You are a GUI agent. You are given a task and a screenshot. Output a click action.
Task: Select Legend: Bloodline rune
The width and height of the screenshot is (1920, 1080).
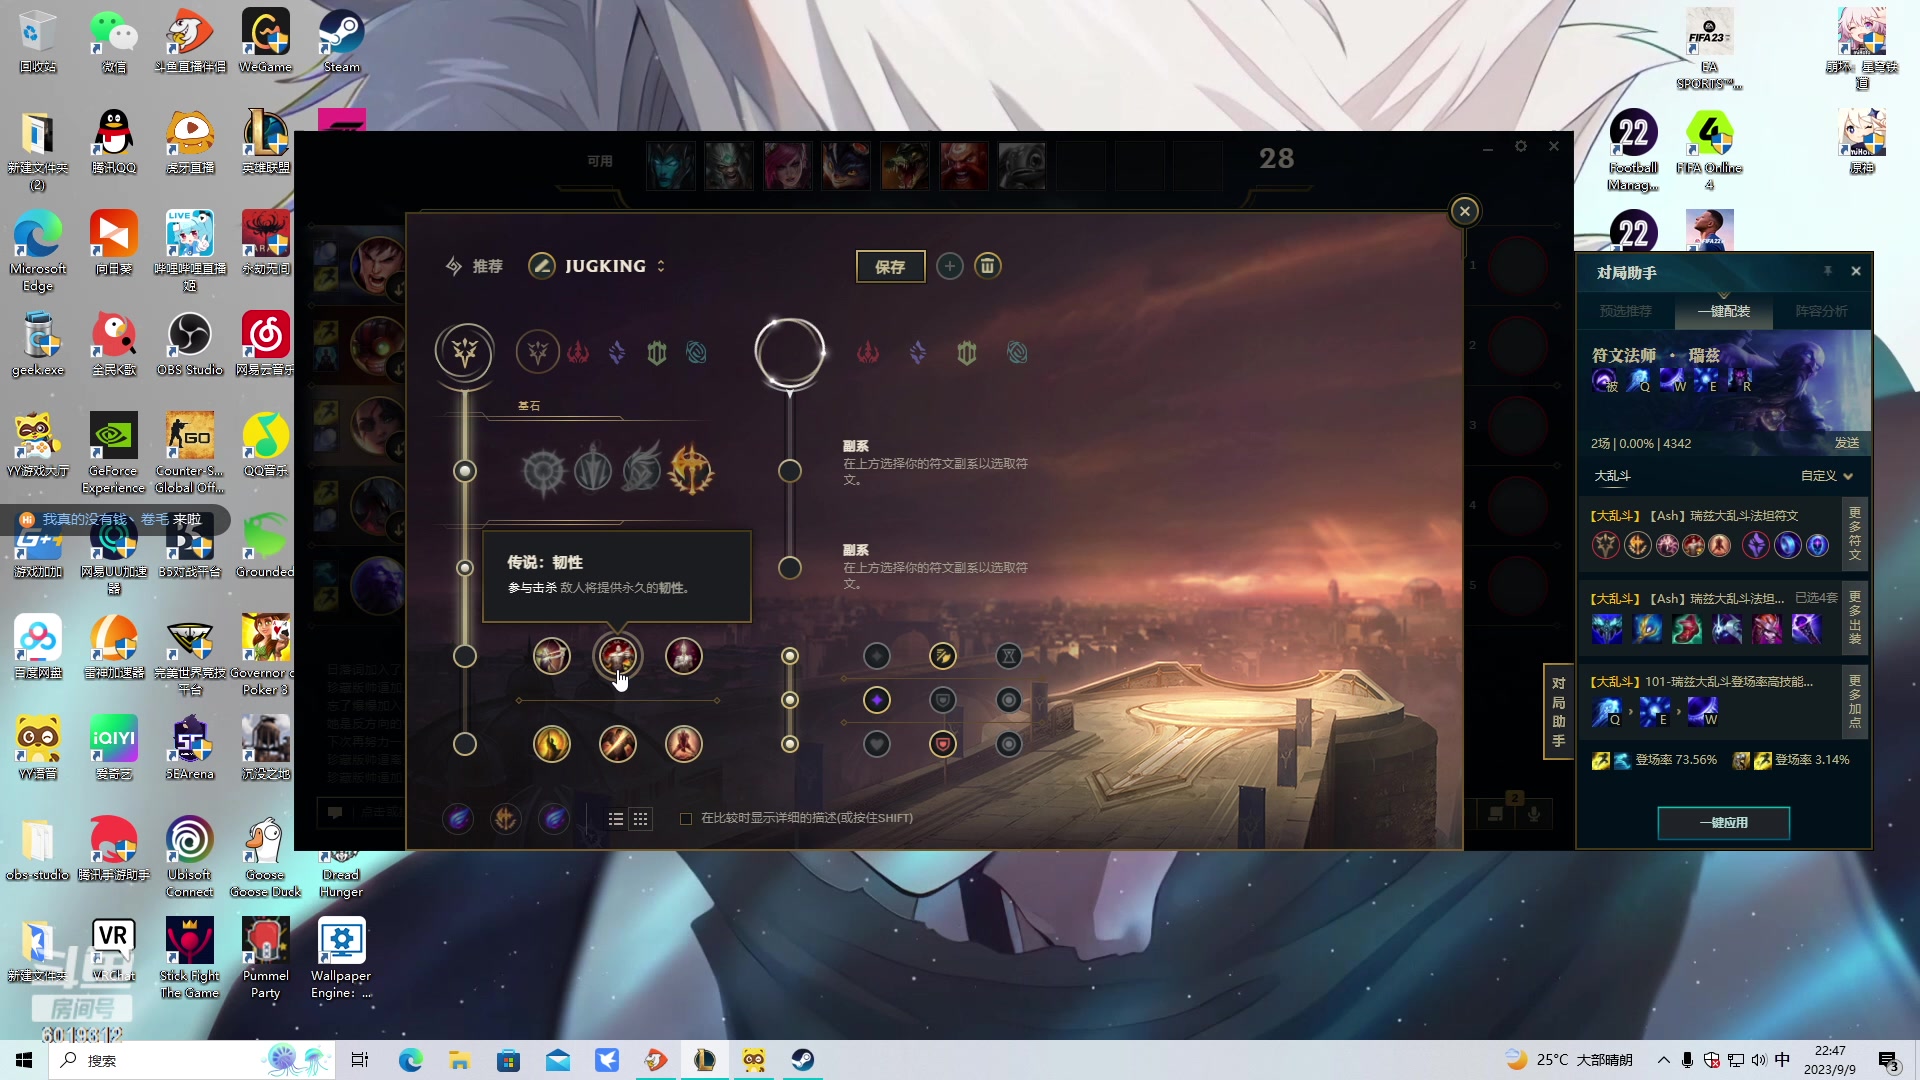pos(684,656)
